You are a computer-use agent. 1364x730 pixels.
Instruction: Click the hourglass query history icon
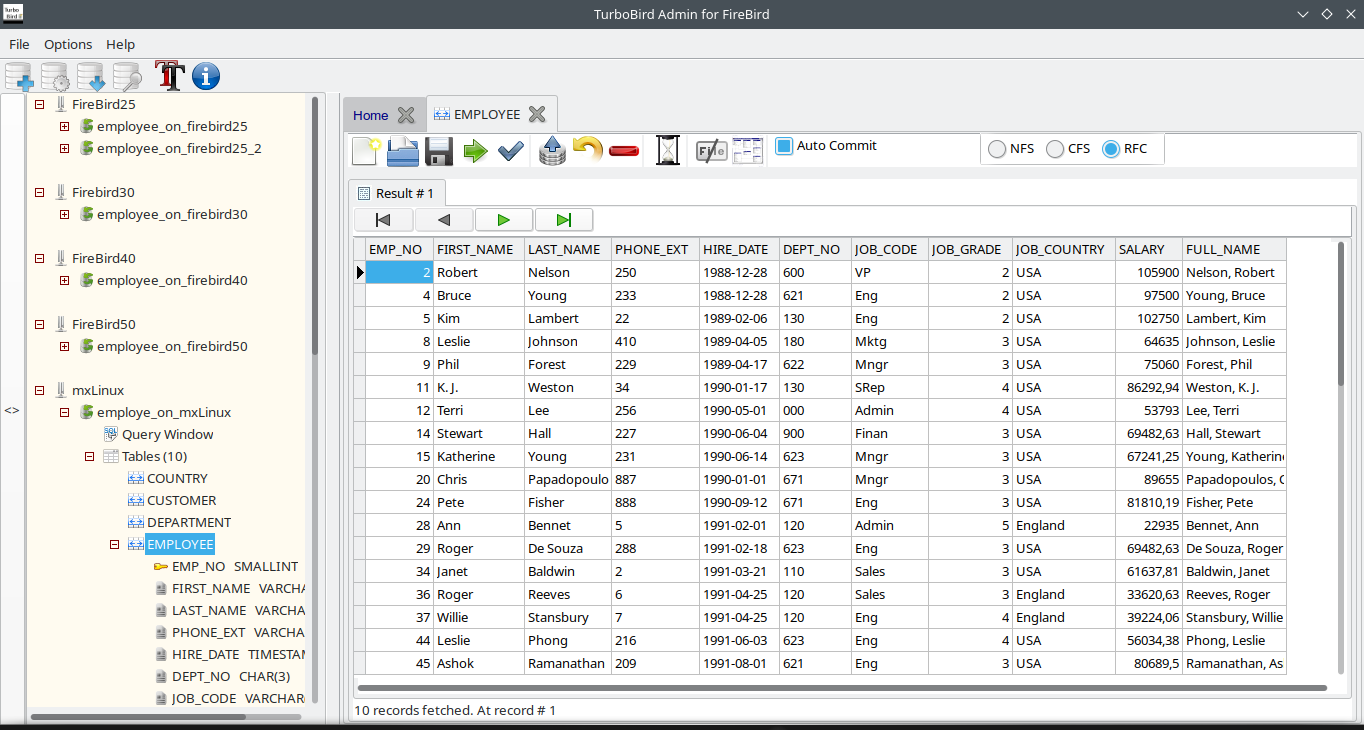pos(665,150)
